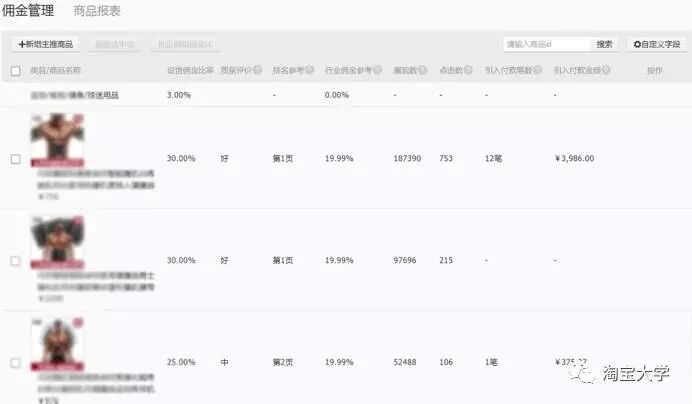Click the 12笔 paid orders value
The image size is (692, 404).
pos(493,158)
